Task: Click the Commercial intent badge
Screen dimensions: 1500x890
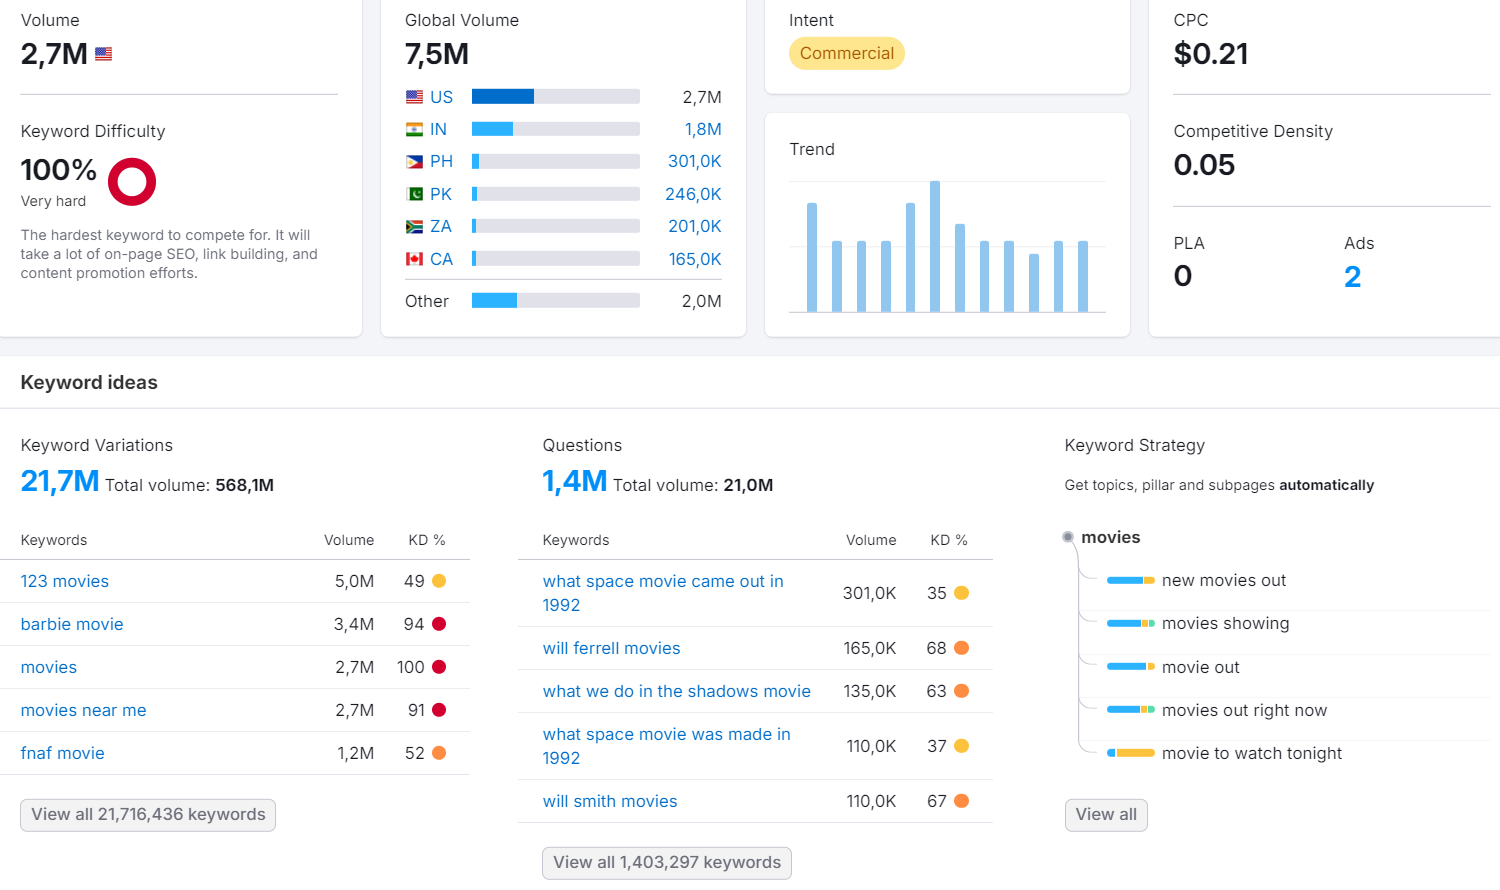Action: (x=847, y=53)
